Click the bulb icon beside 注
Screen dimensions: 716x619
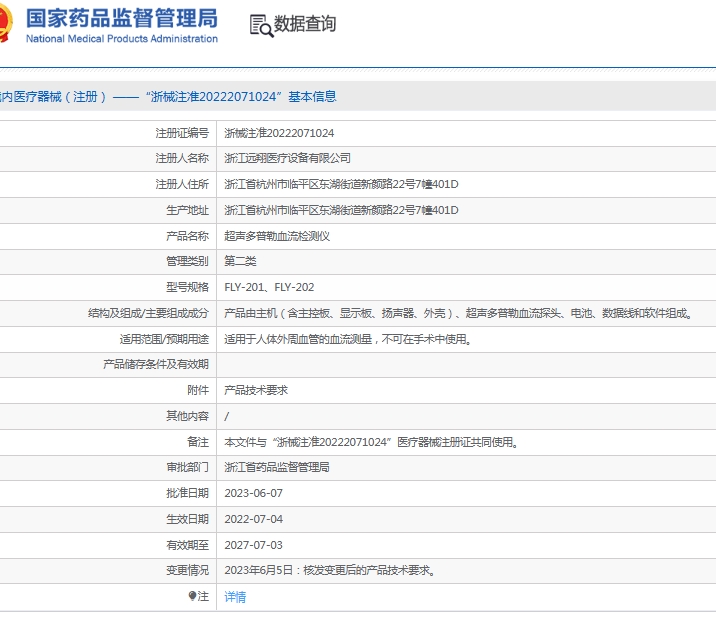[x=192, y=596]
